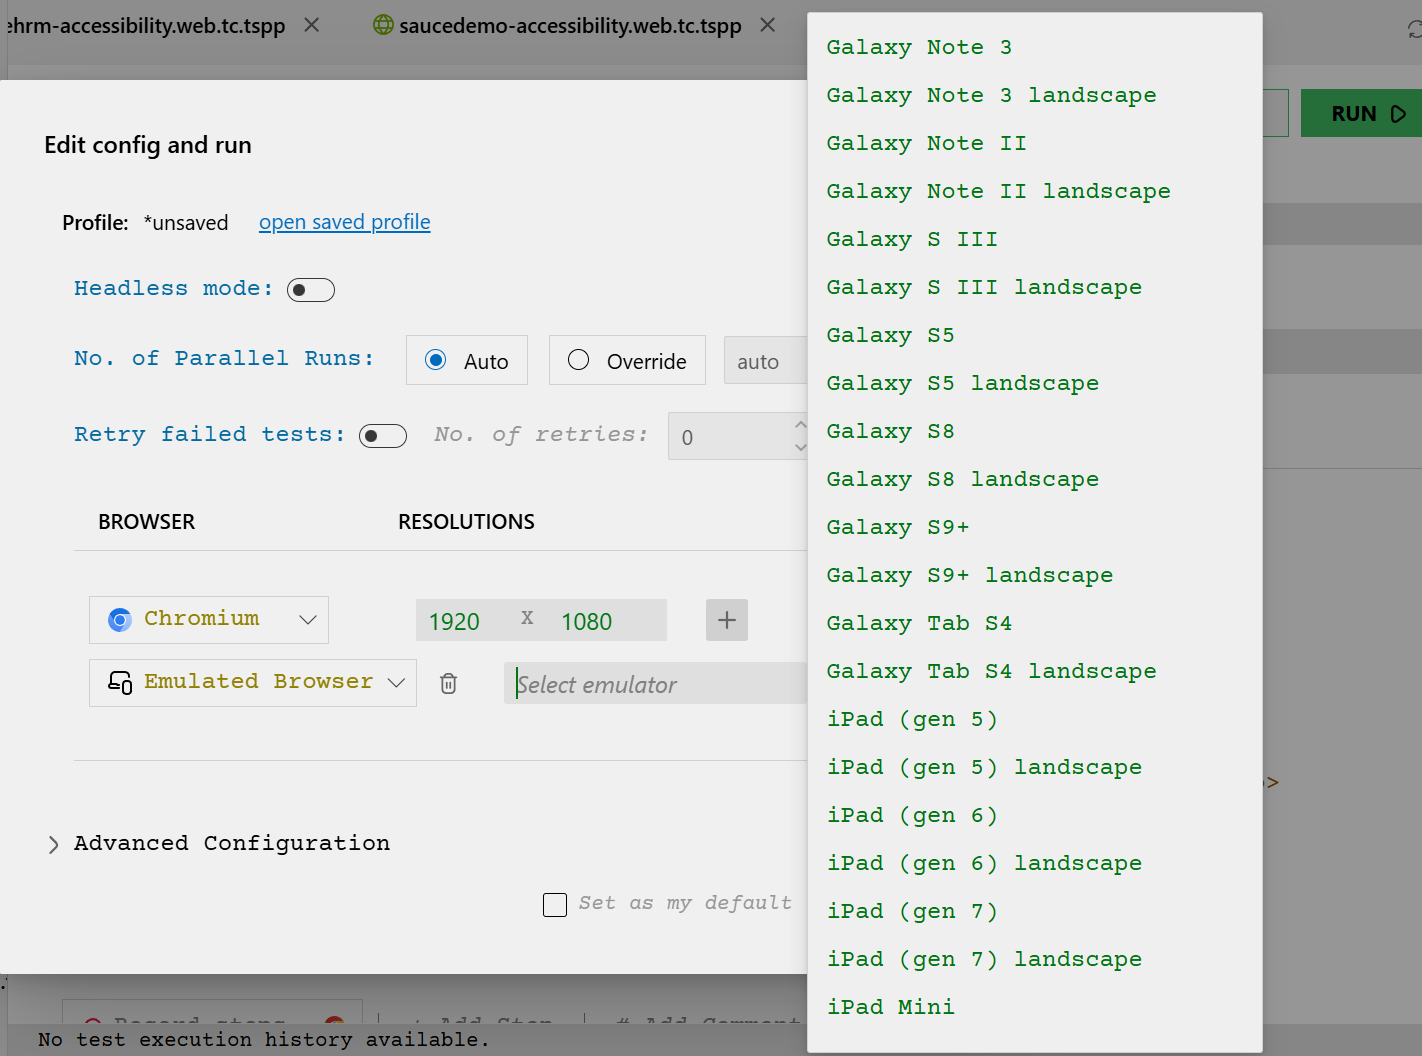Click the Chromium browser icon
Viewport: 1422px width, 1056px height.
[119, 619]
